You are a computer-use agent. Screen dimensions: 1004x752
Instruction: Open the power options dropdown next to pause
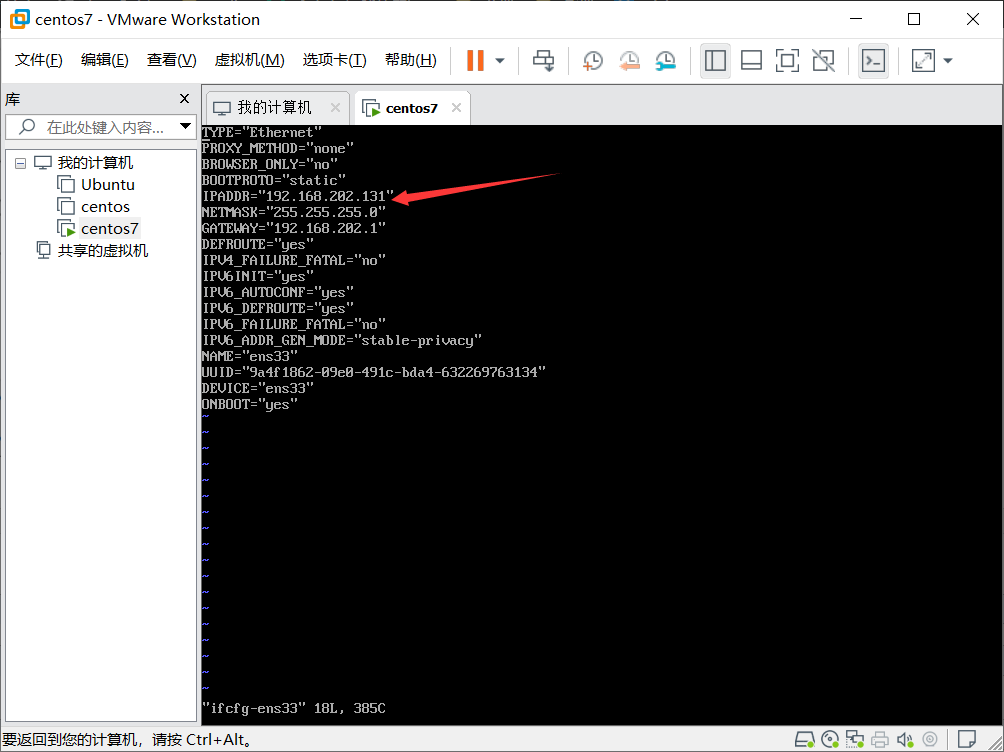[500, 61]
